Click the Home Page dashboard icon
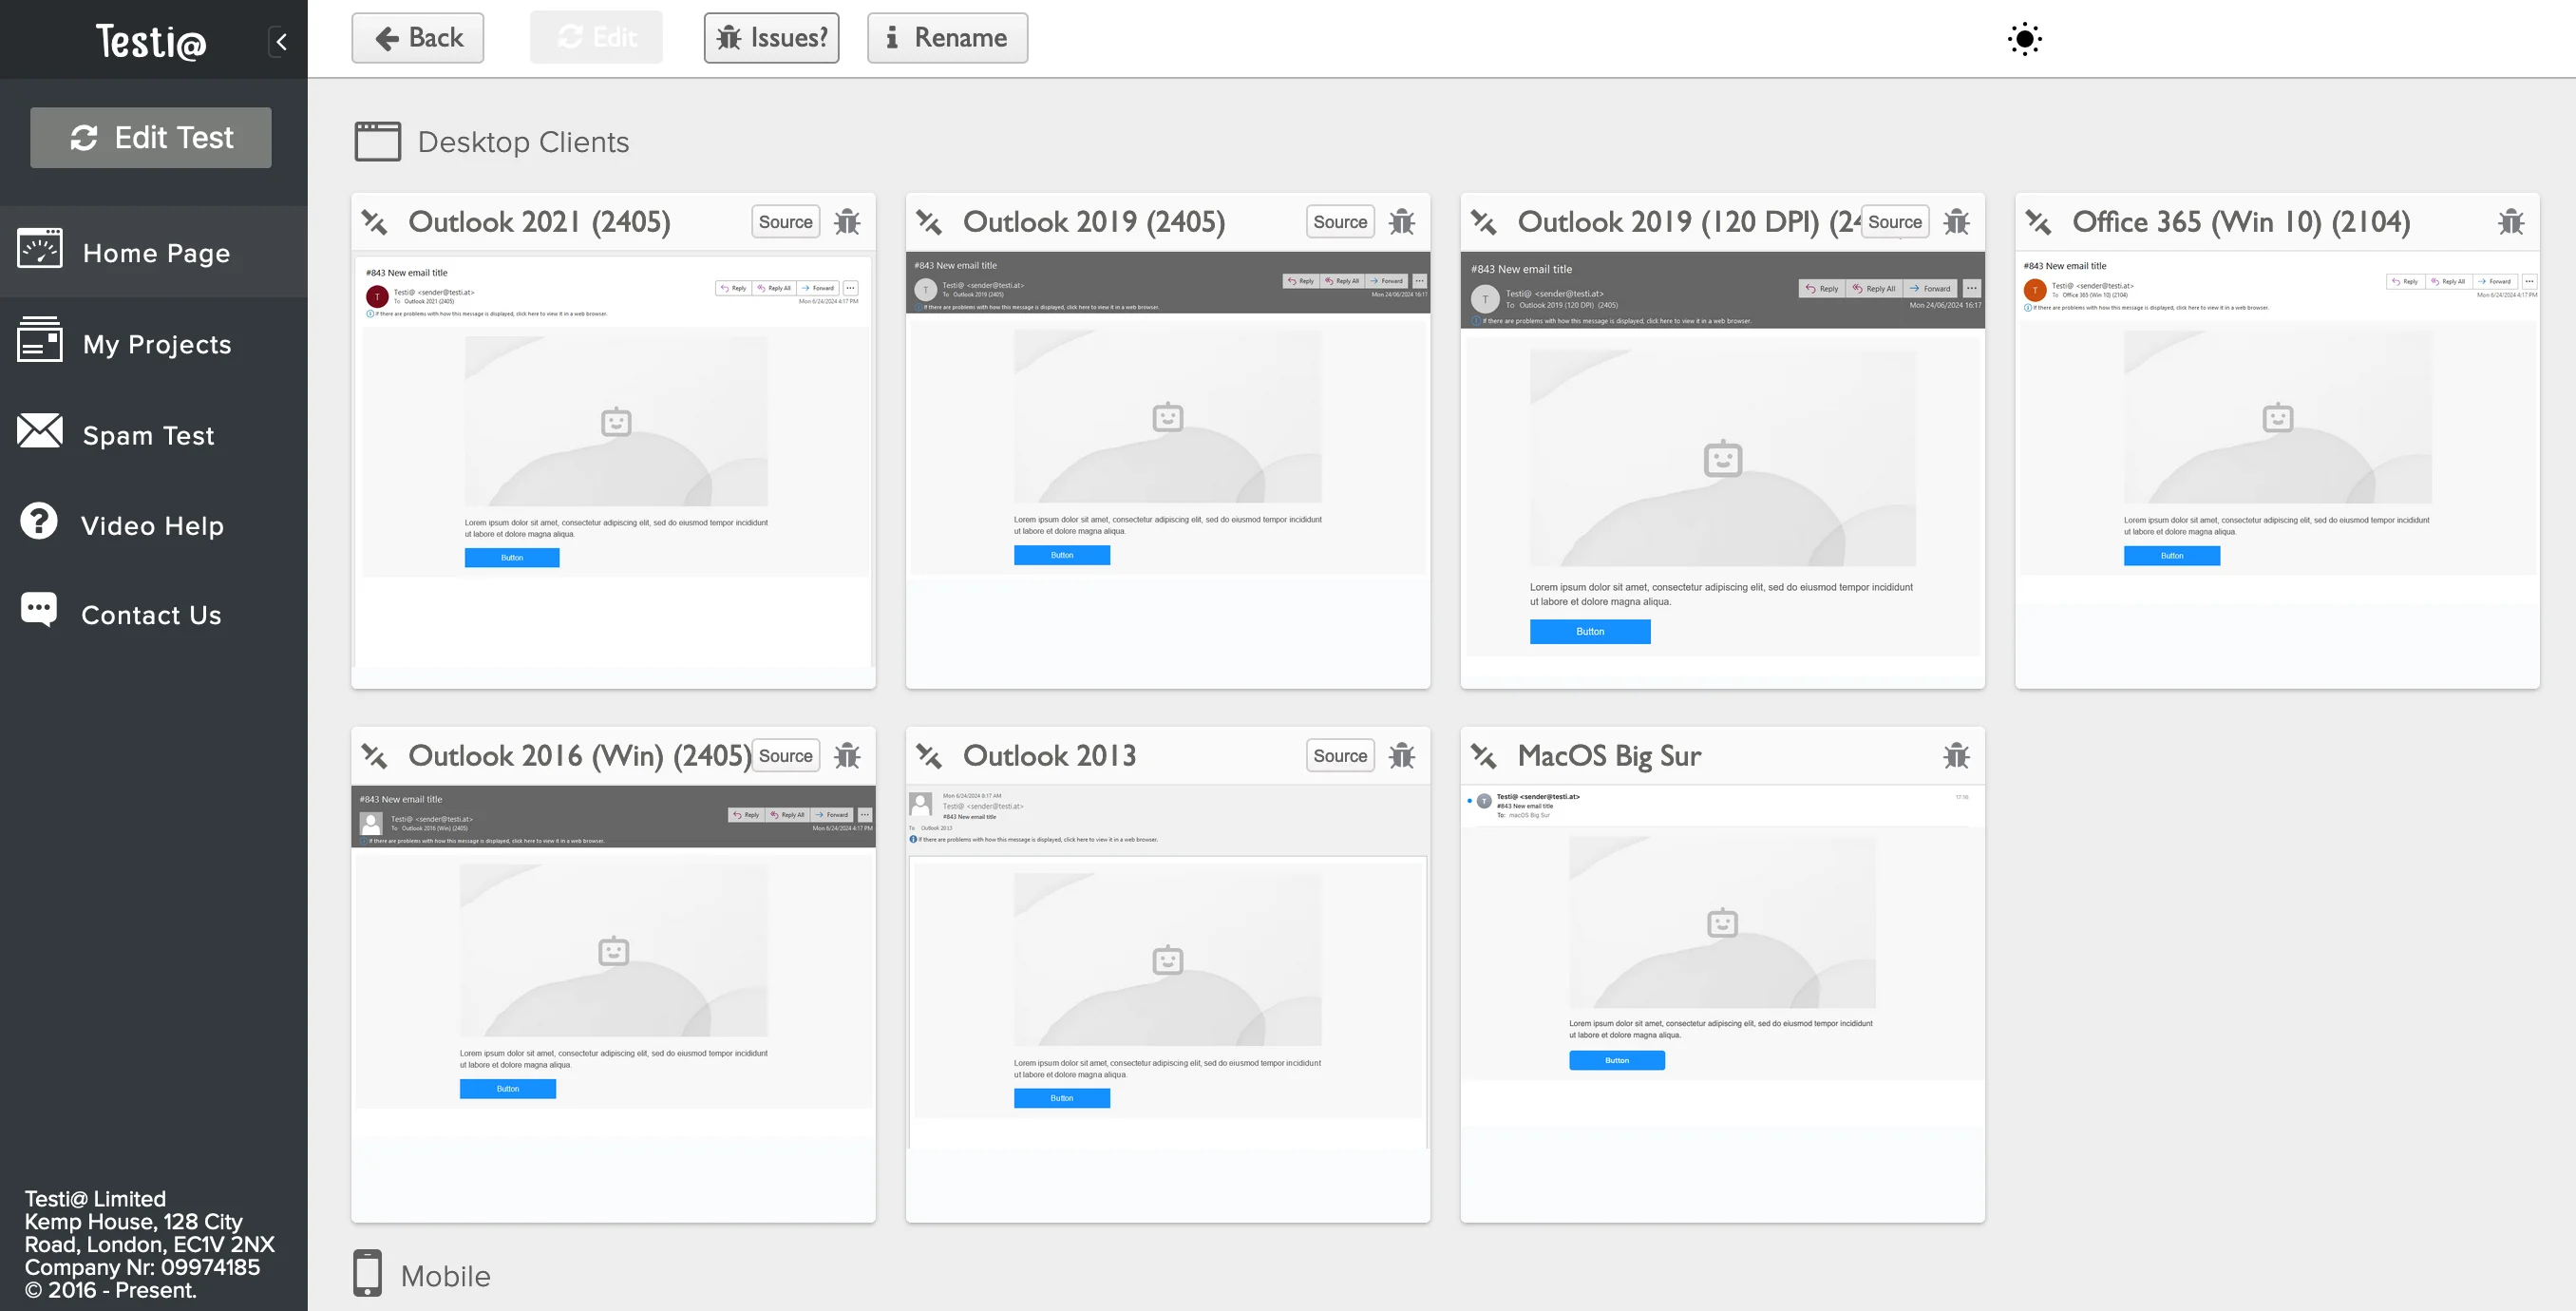 tap(40, 248)
